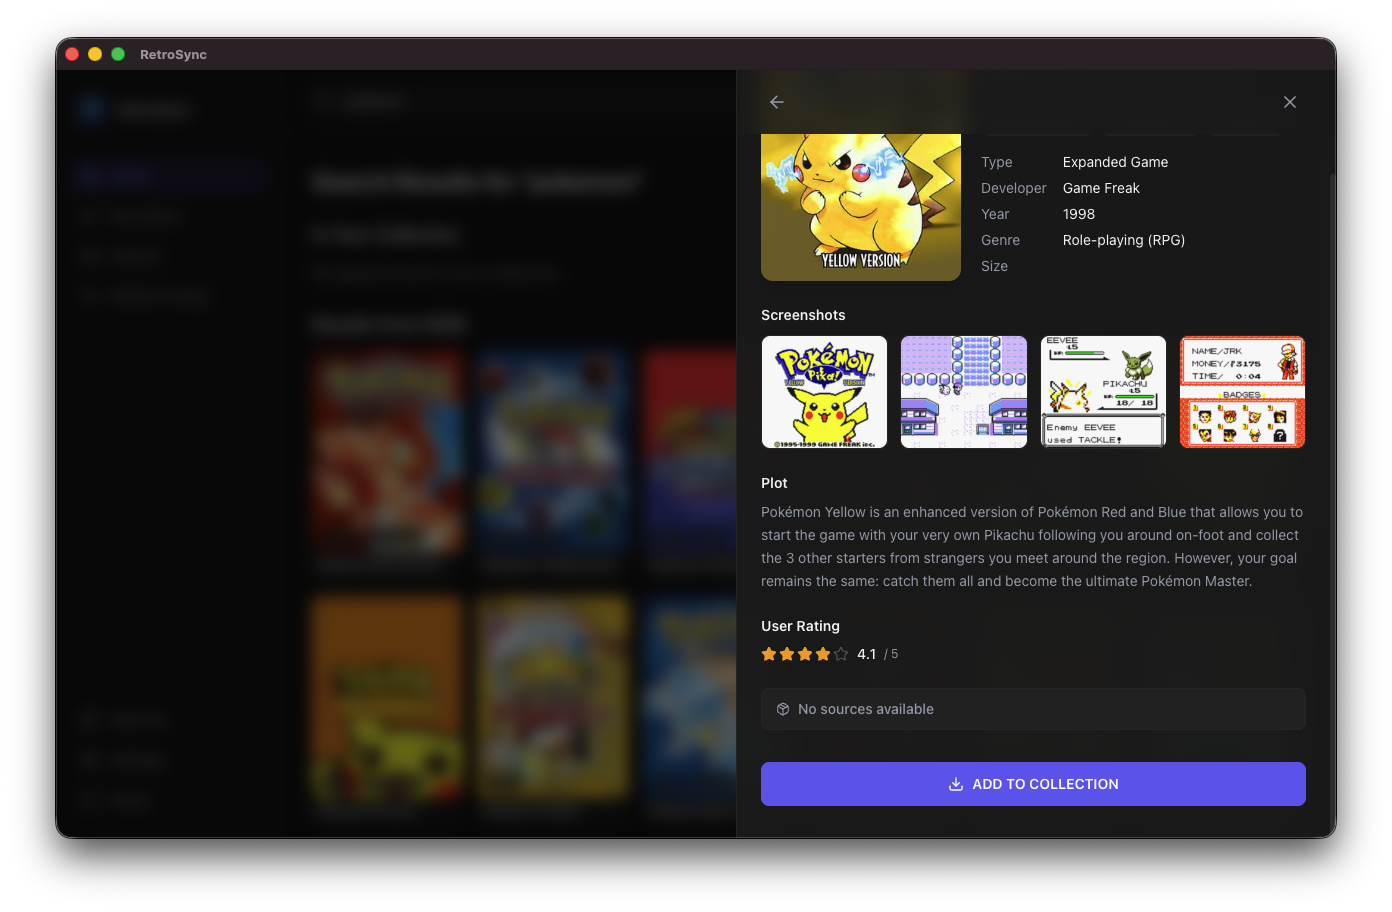Click the 'Role-playing (RPG)' genre value
The height and width of the screenshot is (912, 1392).
[x=1124, y=240]
